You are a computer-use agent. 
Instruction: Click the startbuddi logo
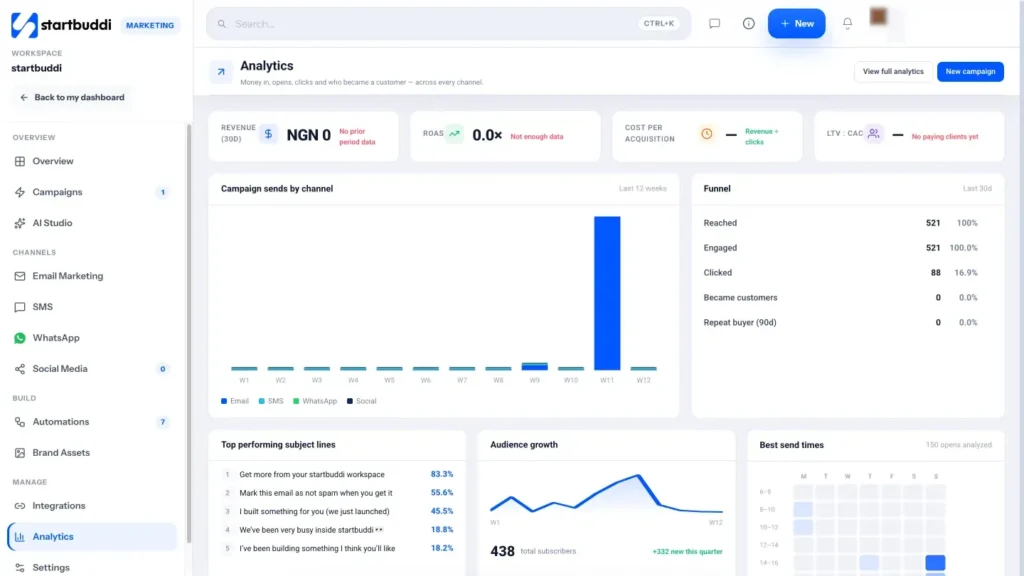click(x=61, y=25)
